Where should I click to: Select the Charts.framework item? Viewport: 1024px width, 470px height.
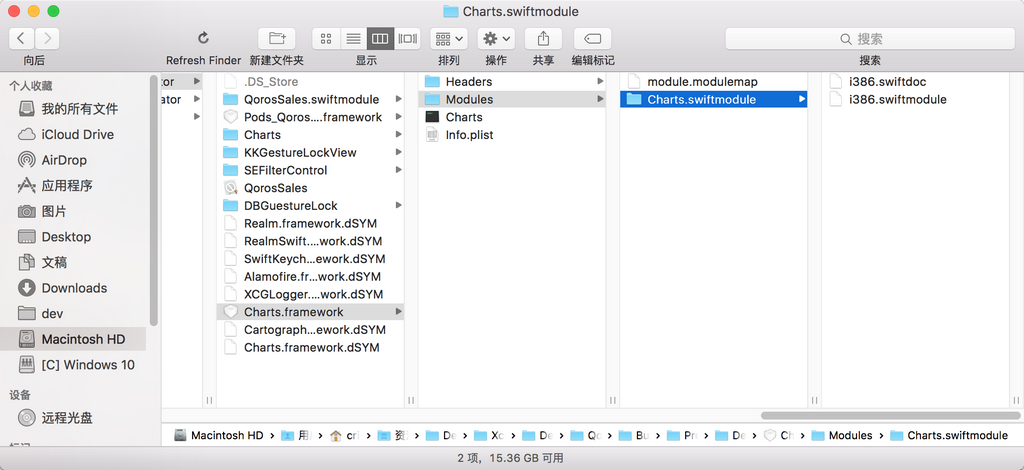[x=310, y=311]
